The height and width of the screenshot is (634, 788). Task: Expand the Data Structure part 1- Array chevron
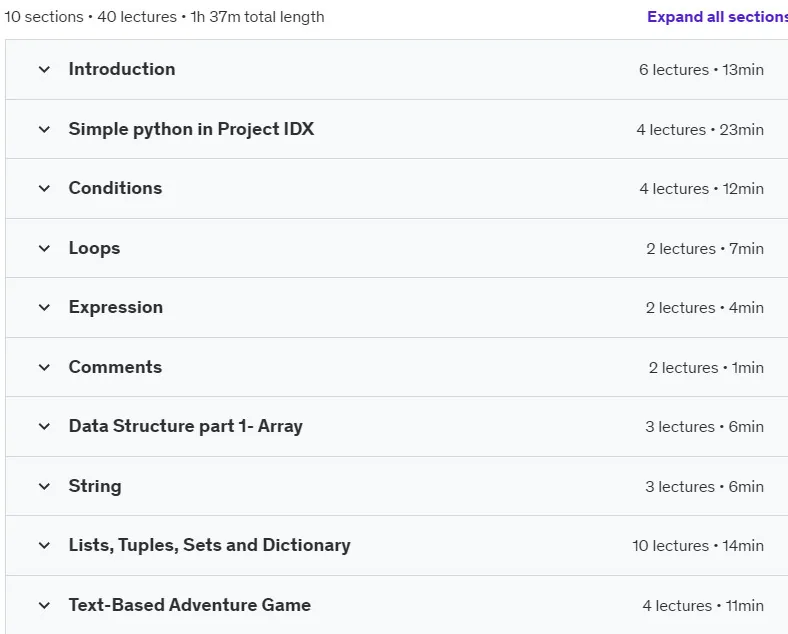coord(44,427)
